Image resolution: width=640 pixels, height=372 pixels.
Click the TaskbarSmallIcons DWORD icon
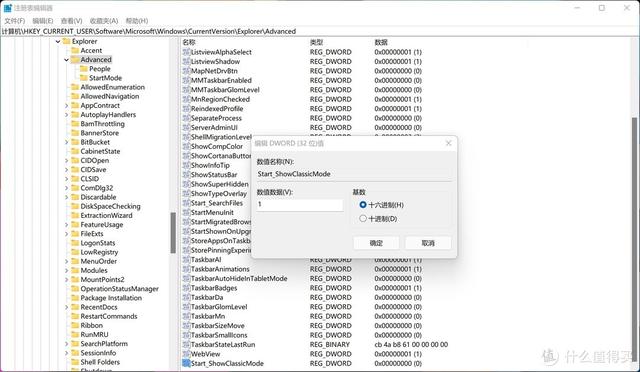(x=187, y=335)
